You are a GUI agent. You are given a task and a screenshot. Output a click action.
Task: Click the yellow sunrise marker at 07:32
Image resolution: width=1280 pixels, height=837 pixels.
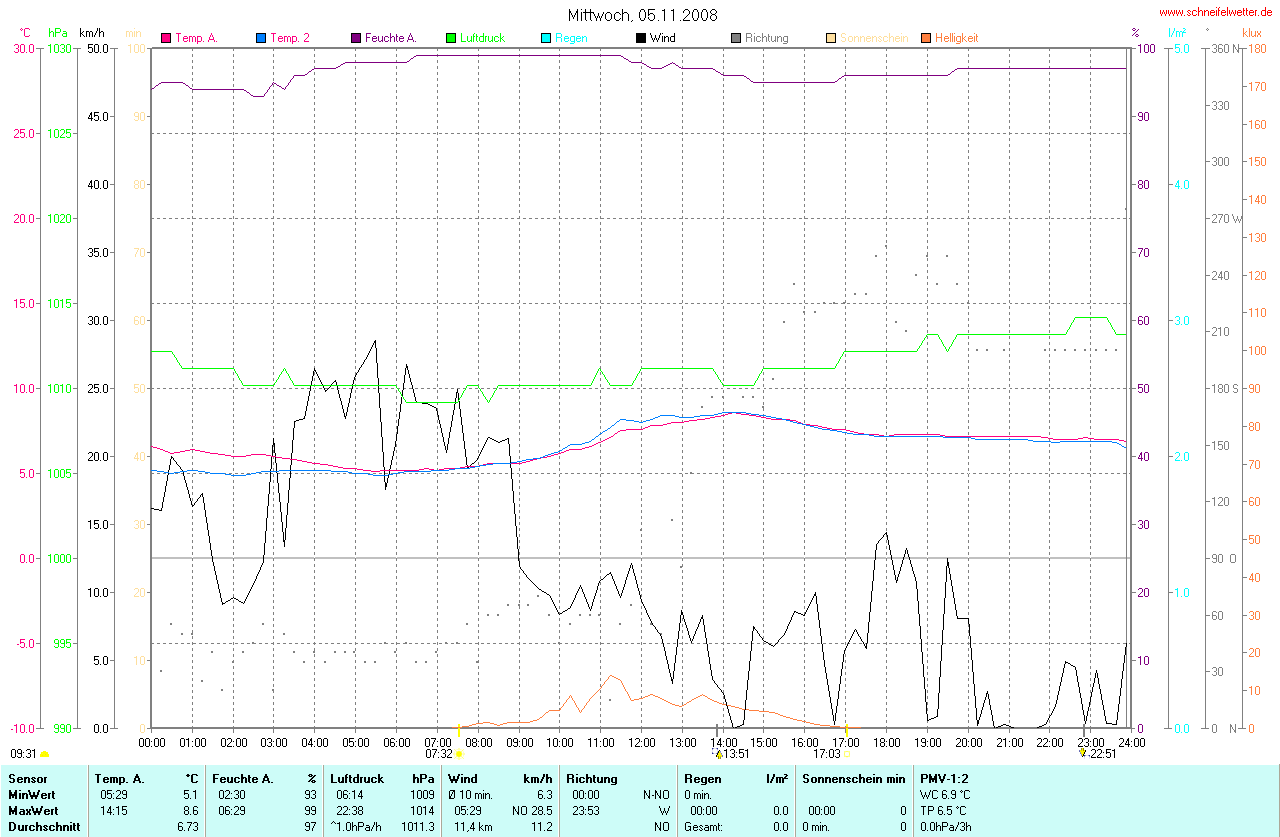(x=458, y=754)
